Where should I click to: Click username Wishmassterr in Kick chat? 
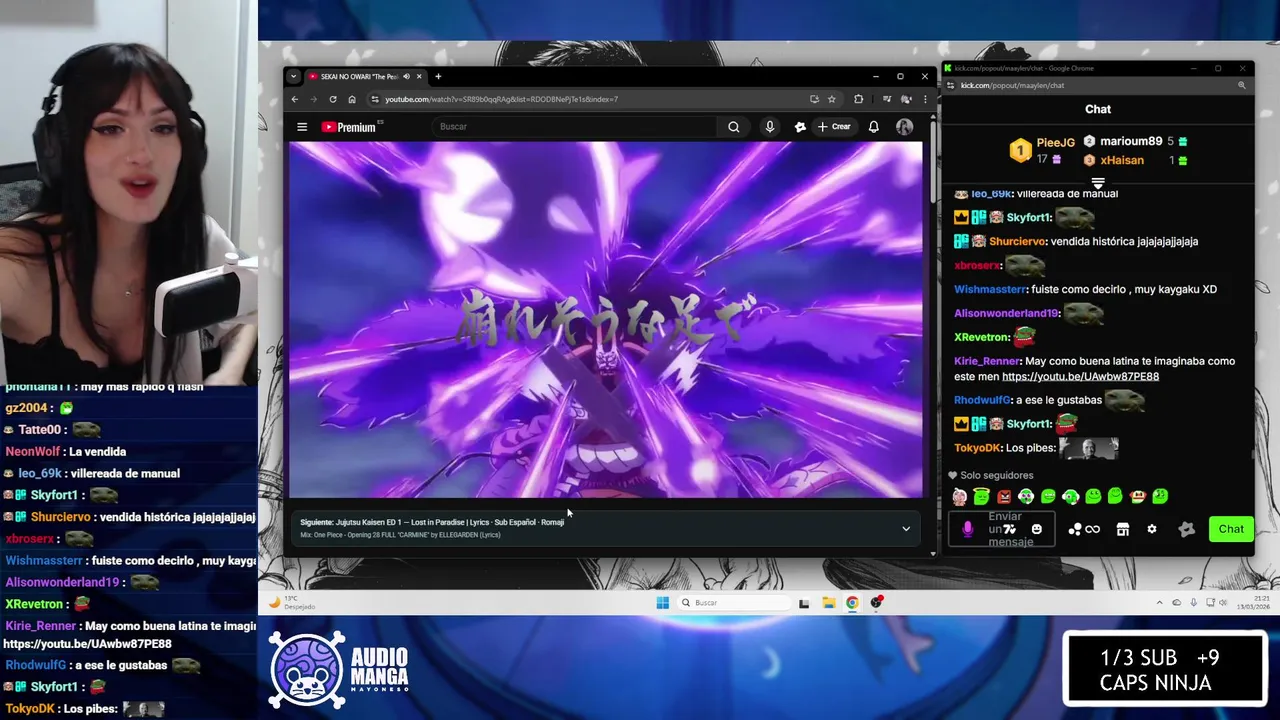pos(990,289)
